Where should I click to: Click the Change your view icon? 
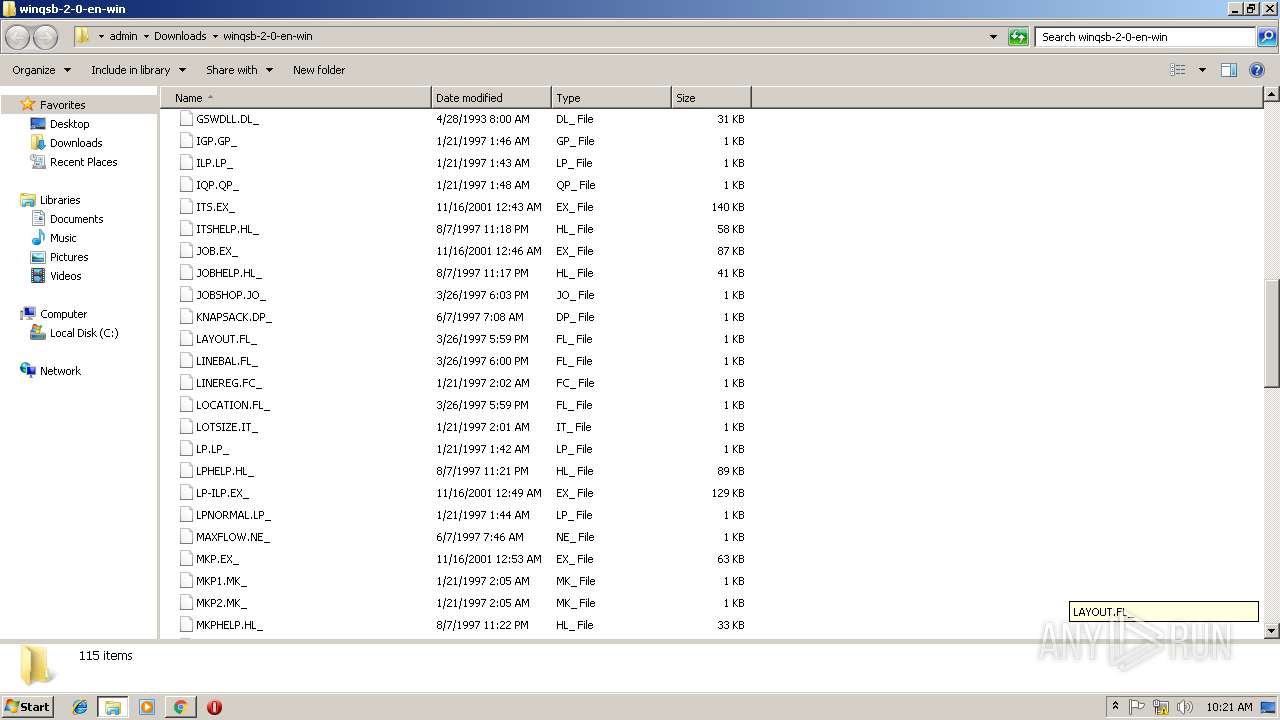(x=1178, y=70)
